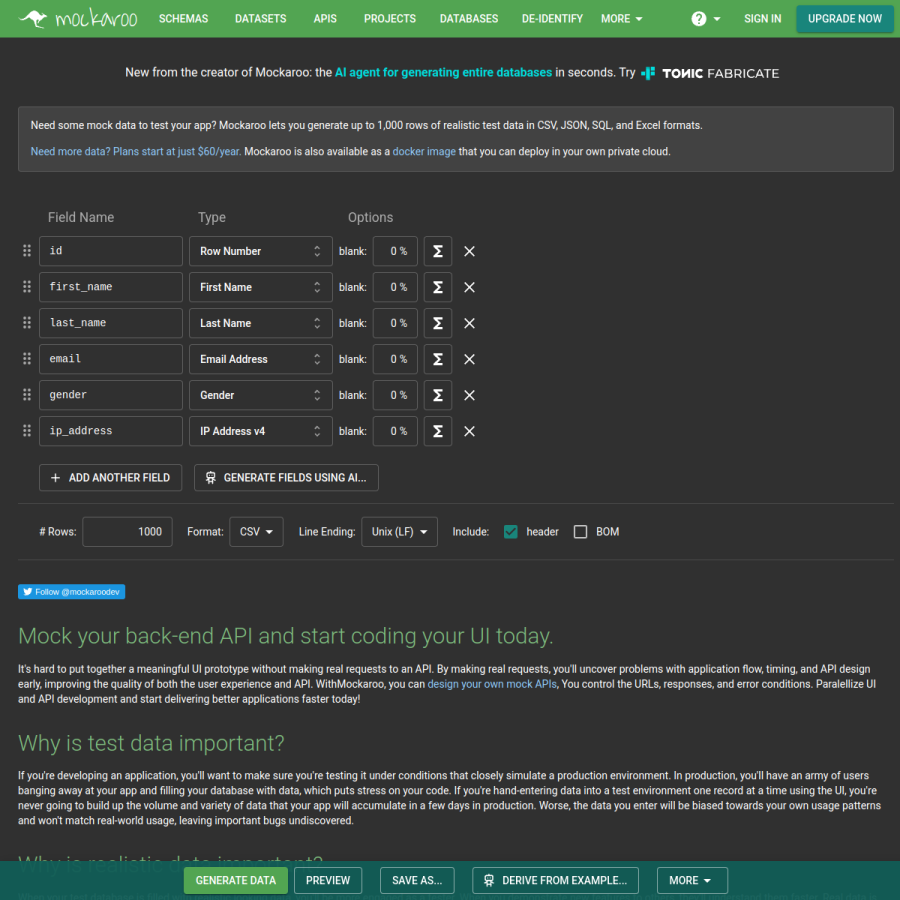The width and height of the screenshot is (900, 900).
Task: Open formula editor for first_name field
Action: [437, 287]
